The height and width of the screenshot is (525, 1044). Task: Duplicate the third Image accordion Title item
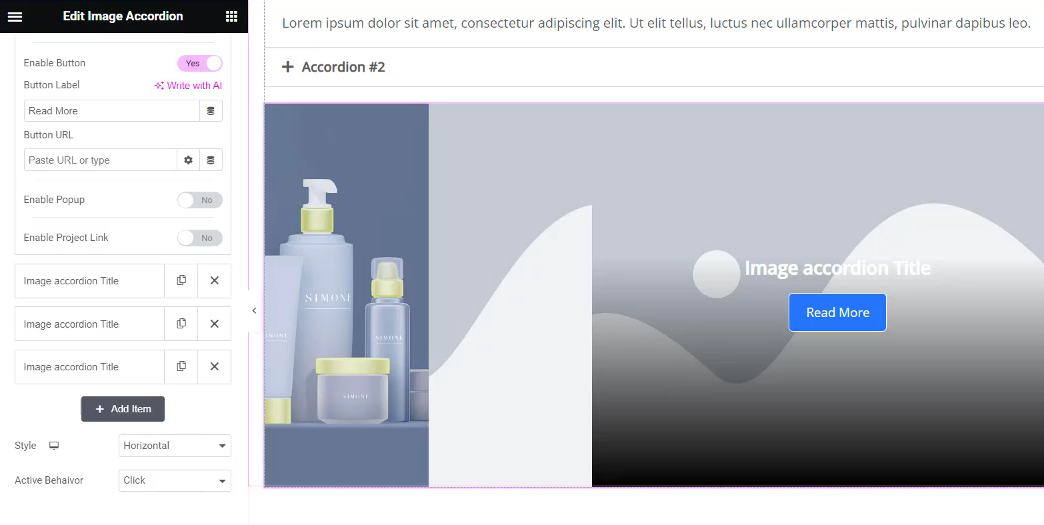(x=181, y=367)
